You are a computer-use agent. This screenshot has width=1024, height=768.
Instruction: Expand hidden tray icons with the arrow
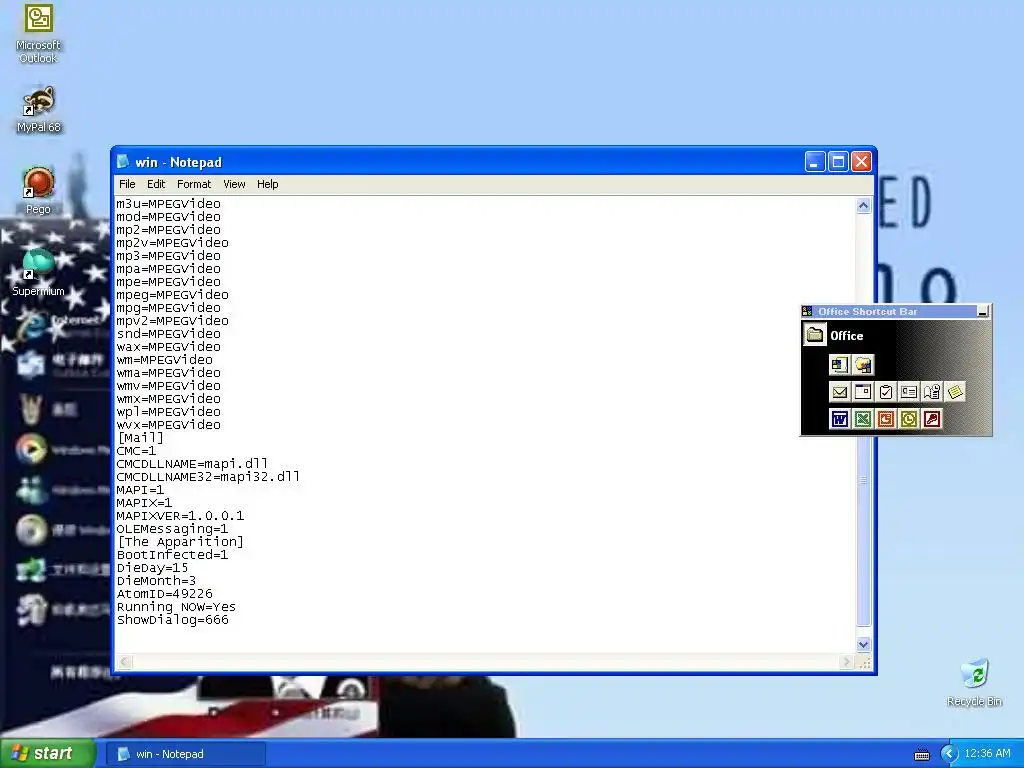pyautogui.click(x=949, y=754)
